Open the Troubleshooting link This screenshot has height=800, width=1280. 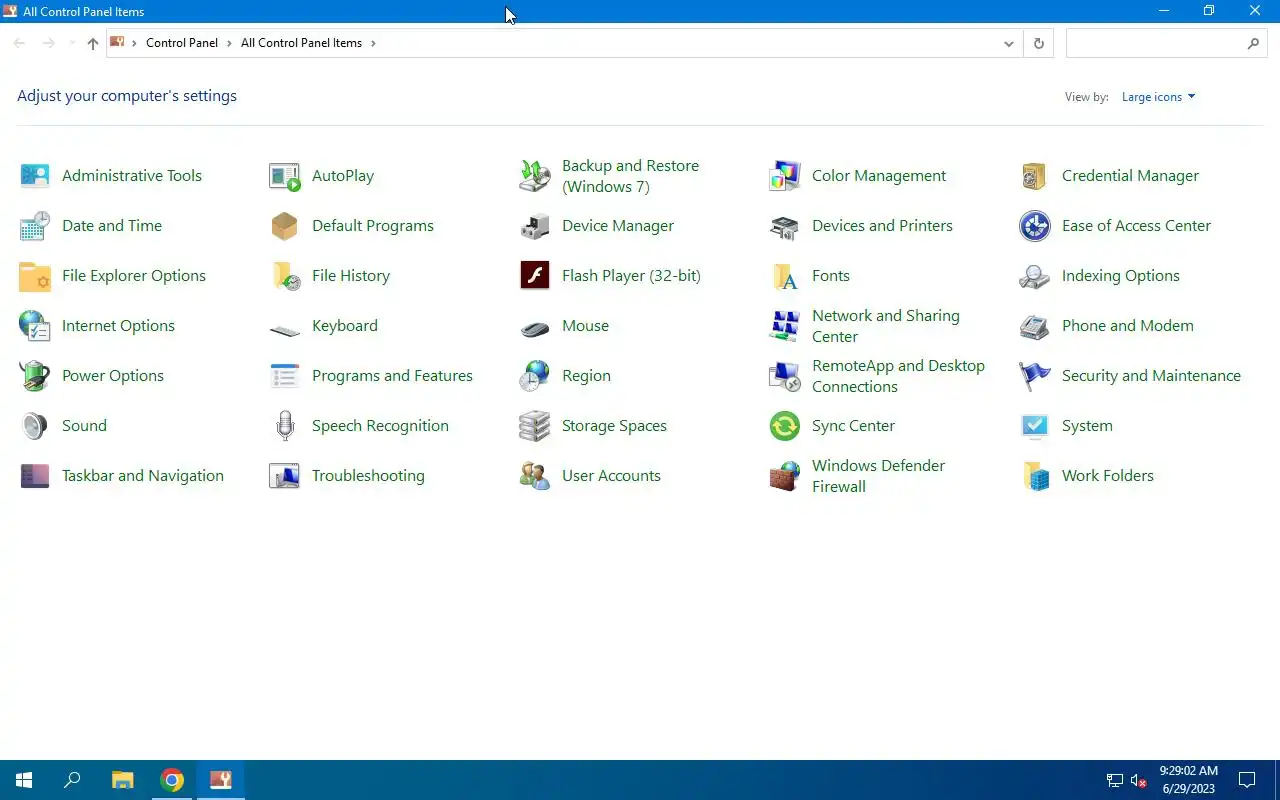coord(368,476)
